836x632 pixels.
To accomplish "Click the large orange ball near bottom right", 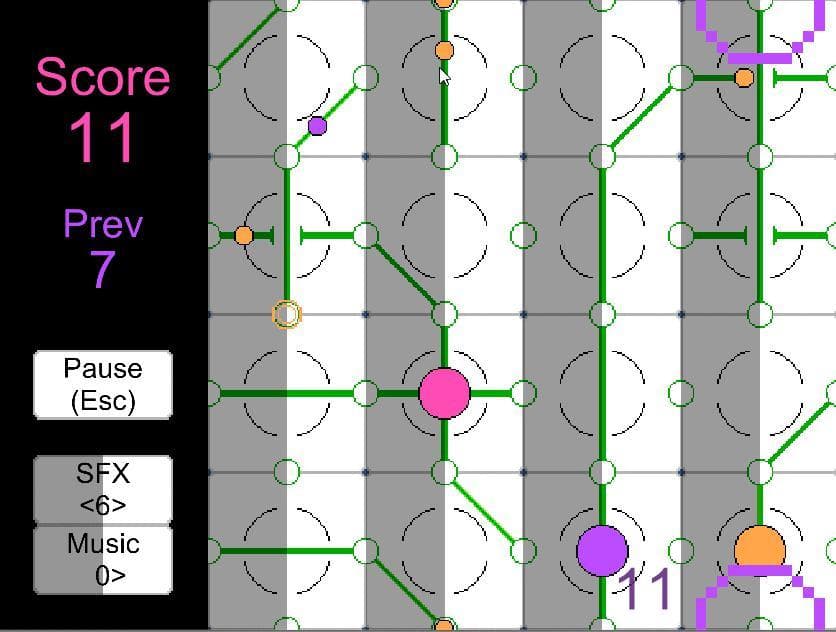I will [x=760, y=548].
